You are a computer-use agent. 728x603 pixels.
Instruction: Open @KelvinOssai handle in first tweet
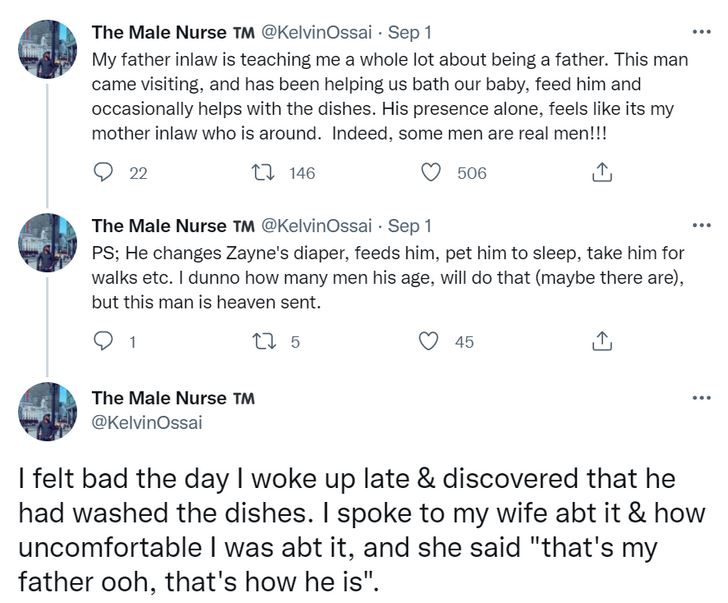[317, 32]
